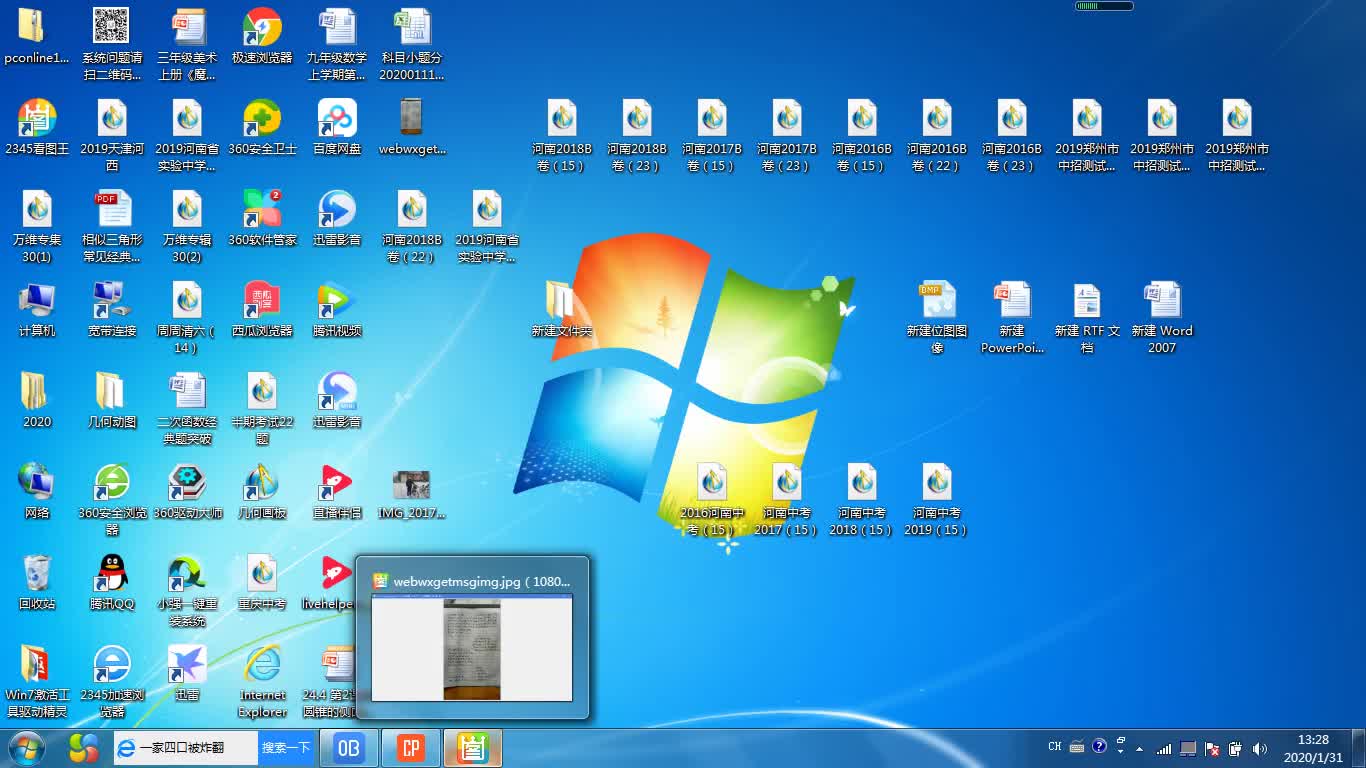This screenshot has width=1366, height=768.
Task: Open the 2345看图王 desktop shortcut
Action: point(37,127)
